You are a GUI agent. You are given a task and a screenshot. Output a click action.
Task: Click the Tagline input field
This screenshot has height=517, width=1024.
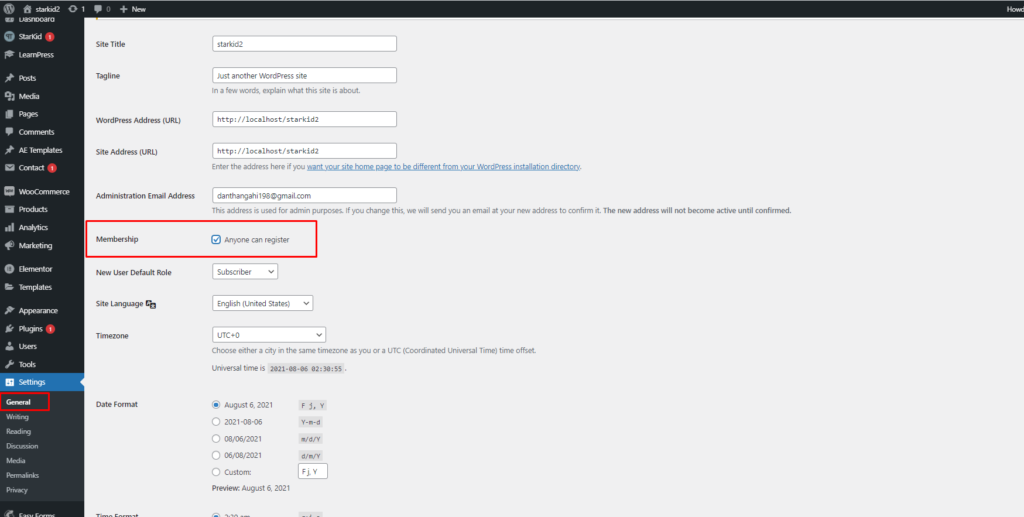[x=304, y=75]
